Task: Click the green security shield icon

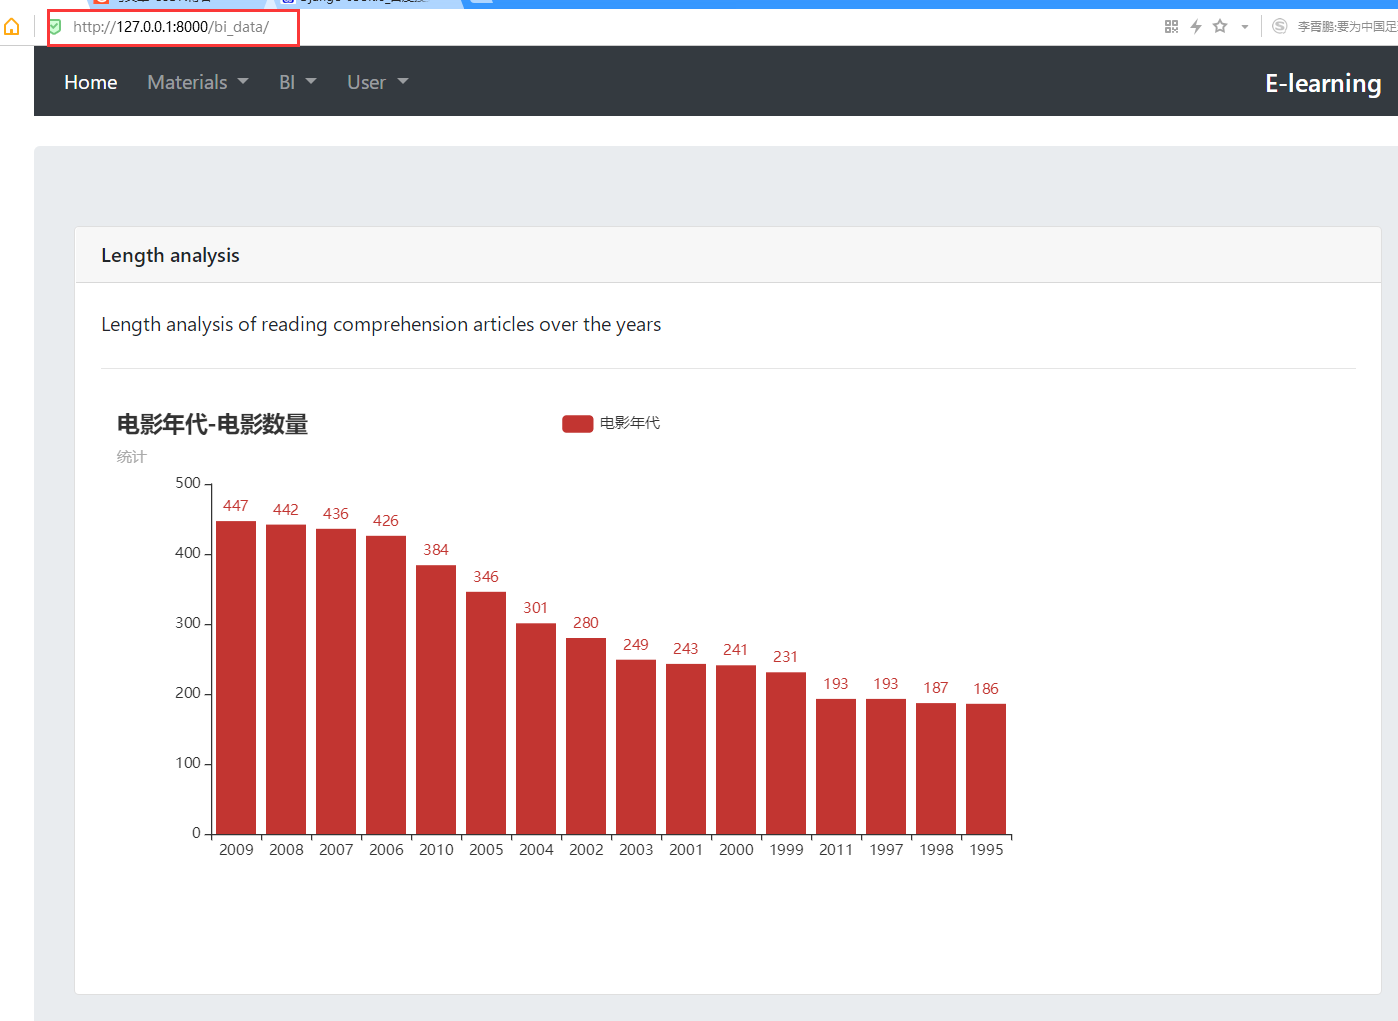Action: (x=56, y=27)
